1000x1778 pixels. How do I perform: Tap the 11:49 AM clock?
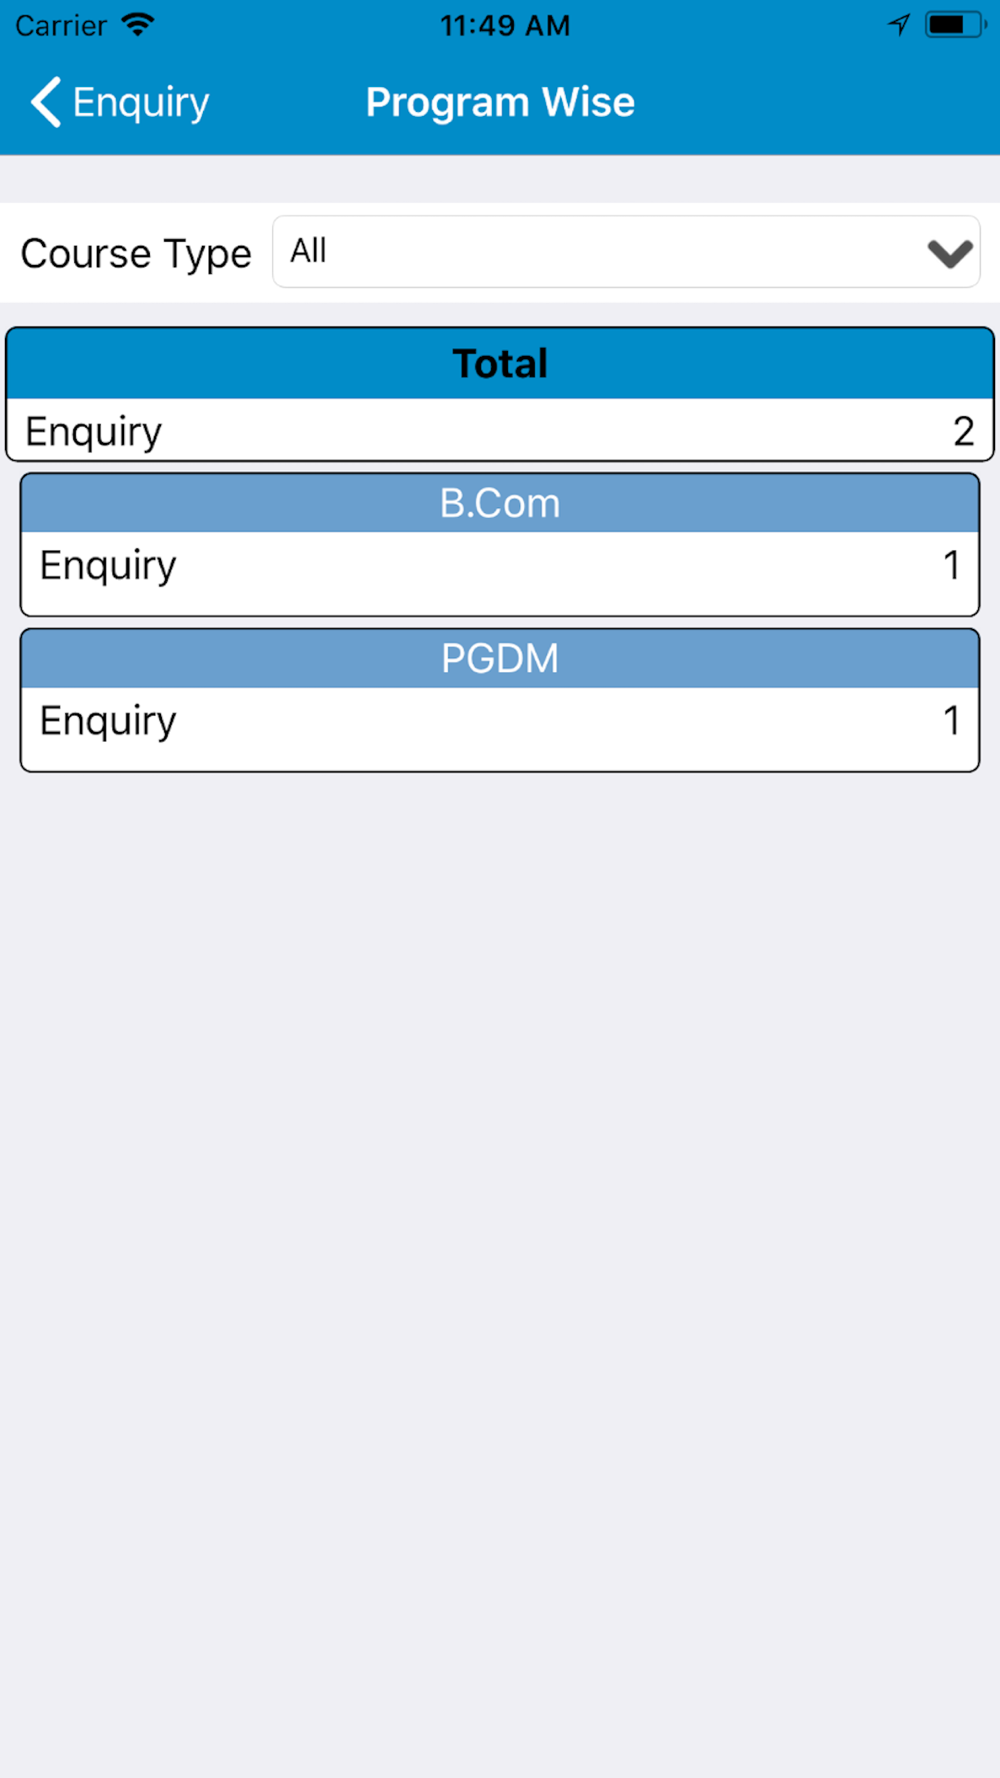point(505,25)
